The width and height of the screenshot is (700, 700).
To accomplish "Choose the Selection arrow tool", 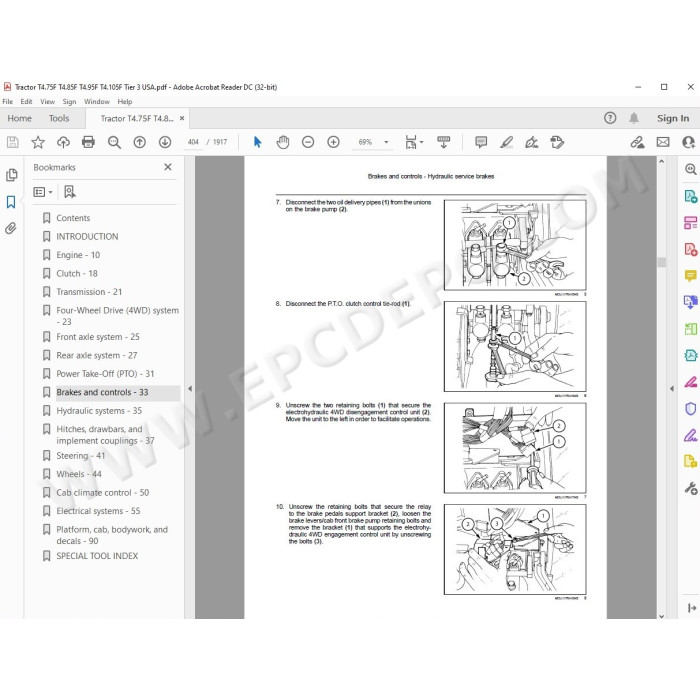I will pyautogui.click(x=257, y=142).
